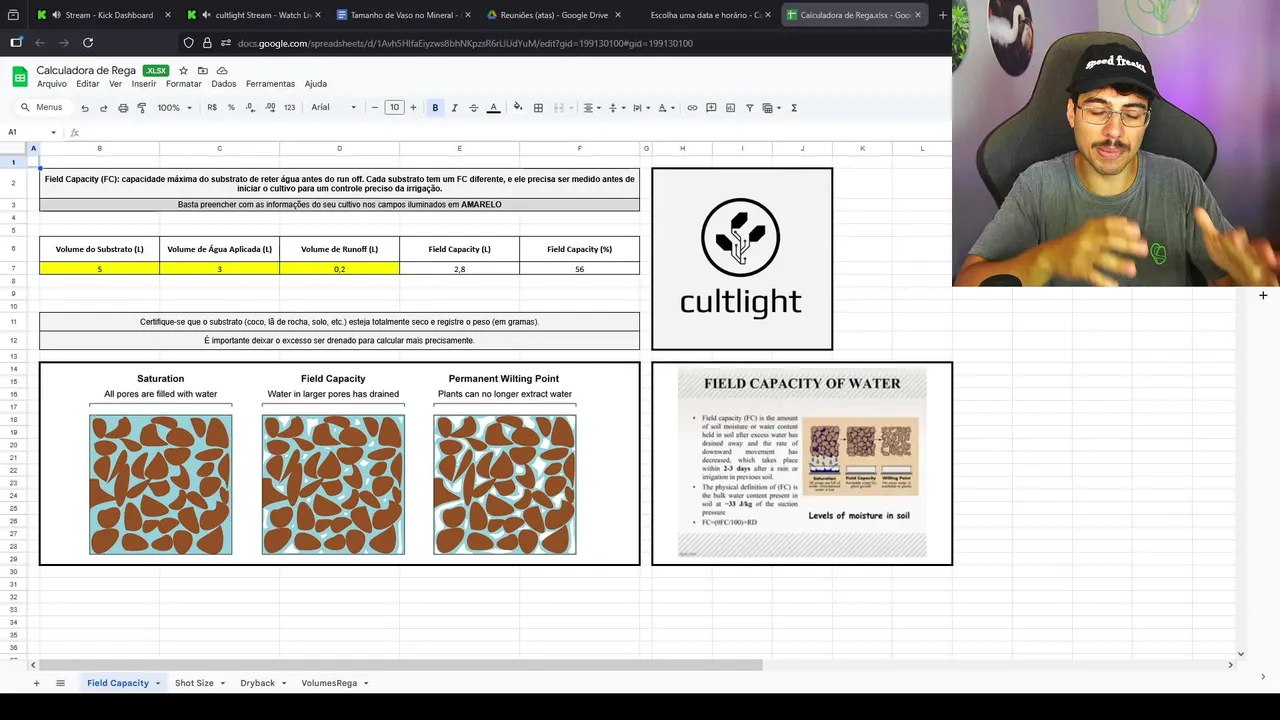Open the Ferramentas menu
1280x720 pixels.
[270, 84]
